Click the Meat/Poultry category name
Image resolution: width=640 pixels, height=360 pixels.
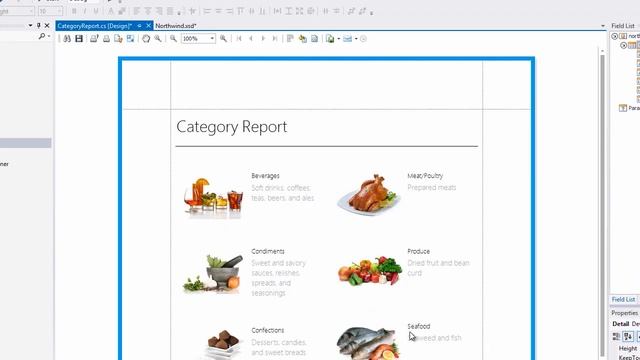tap(425, 176)
